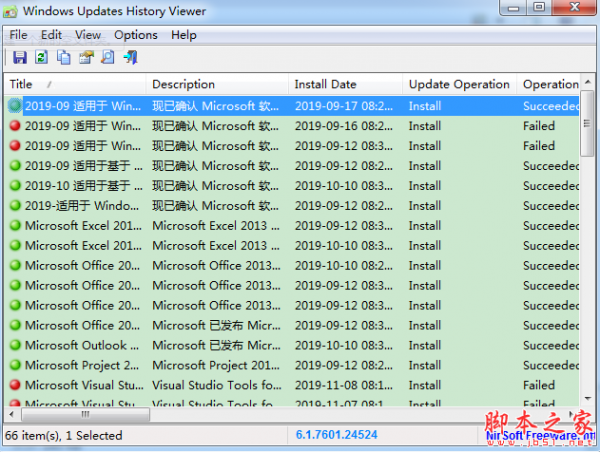Click the Install cell on the Microsoft Project row
The image size is (600, 452).
pos(425,365)
